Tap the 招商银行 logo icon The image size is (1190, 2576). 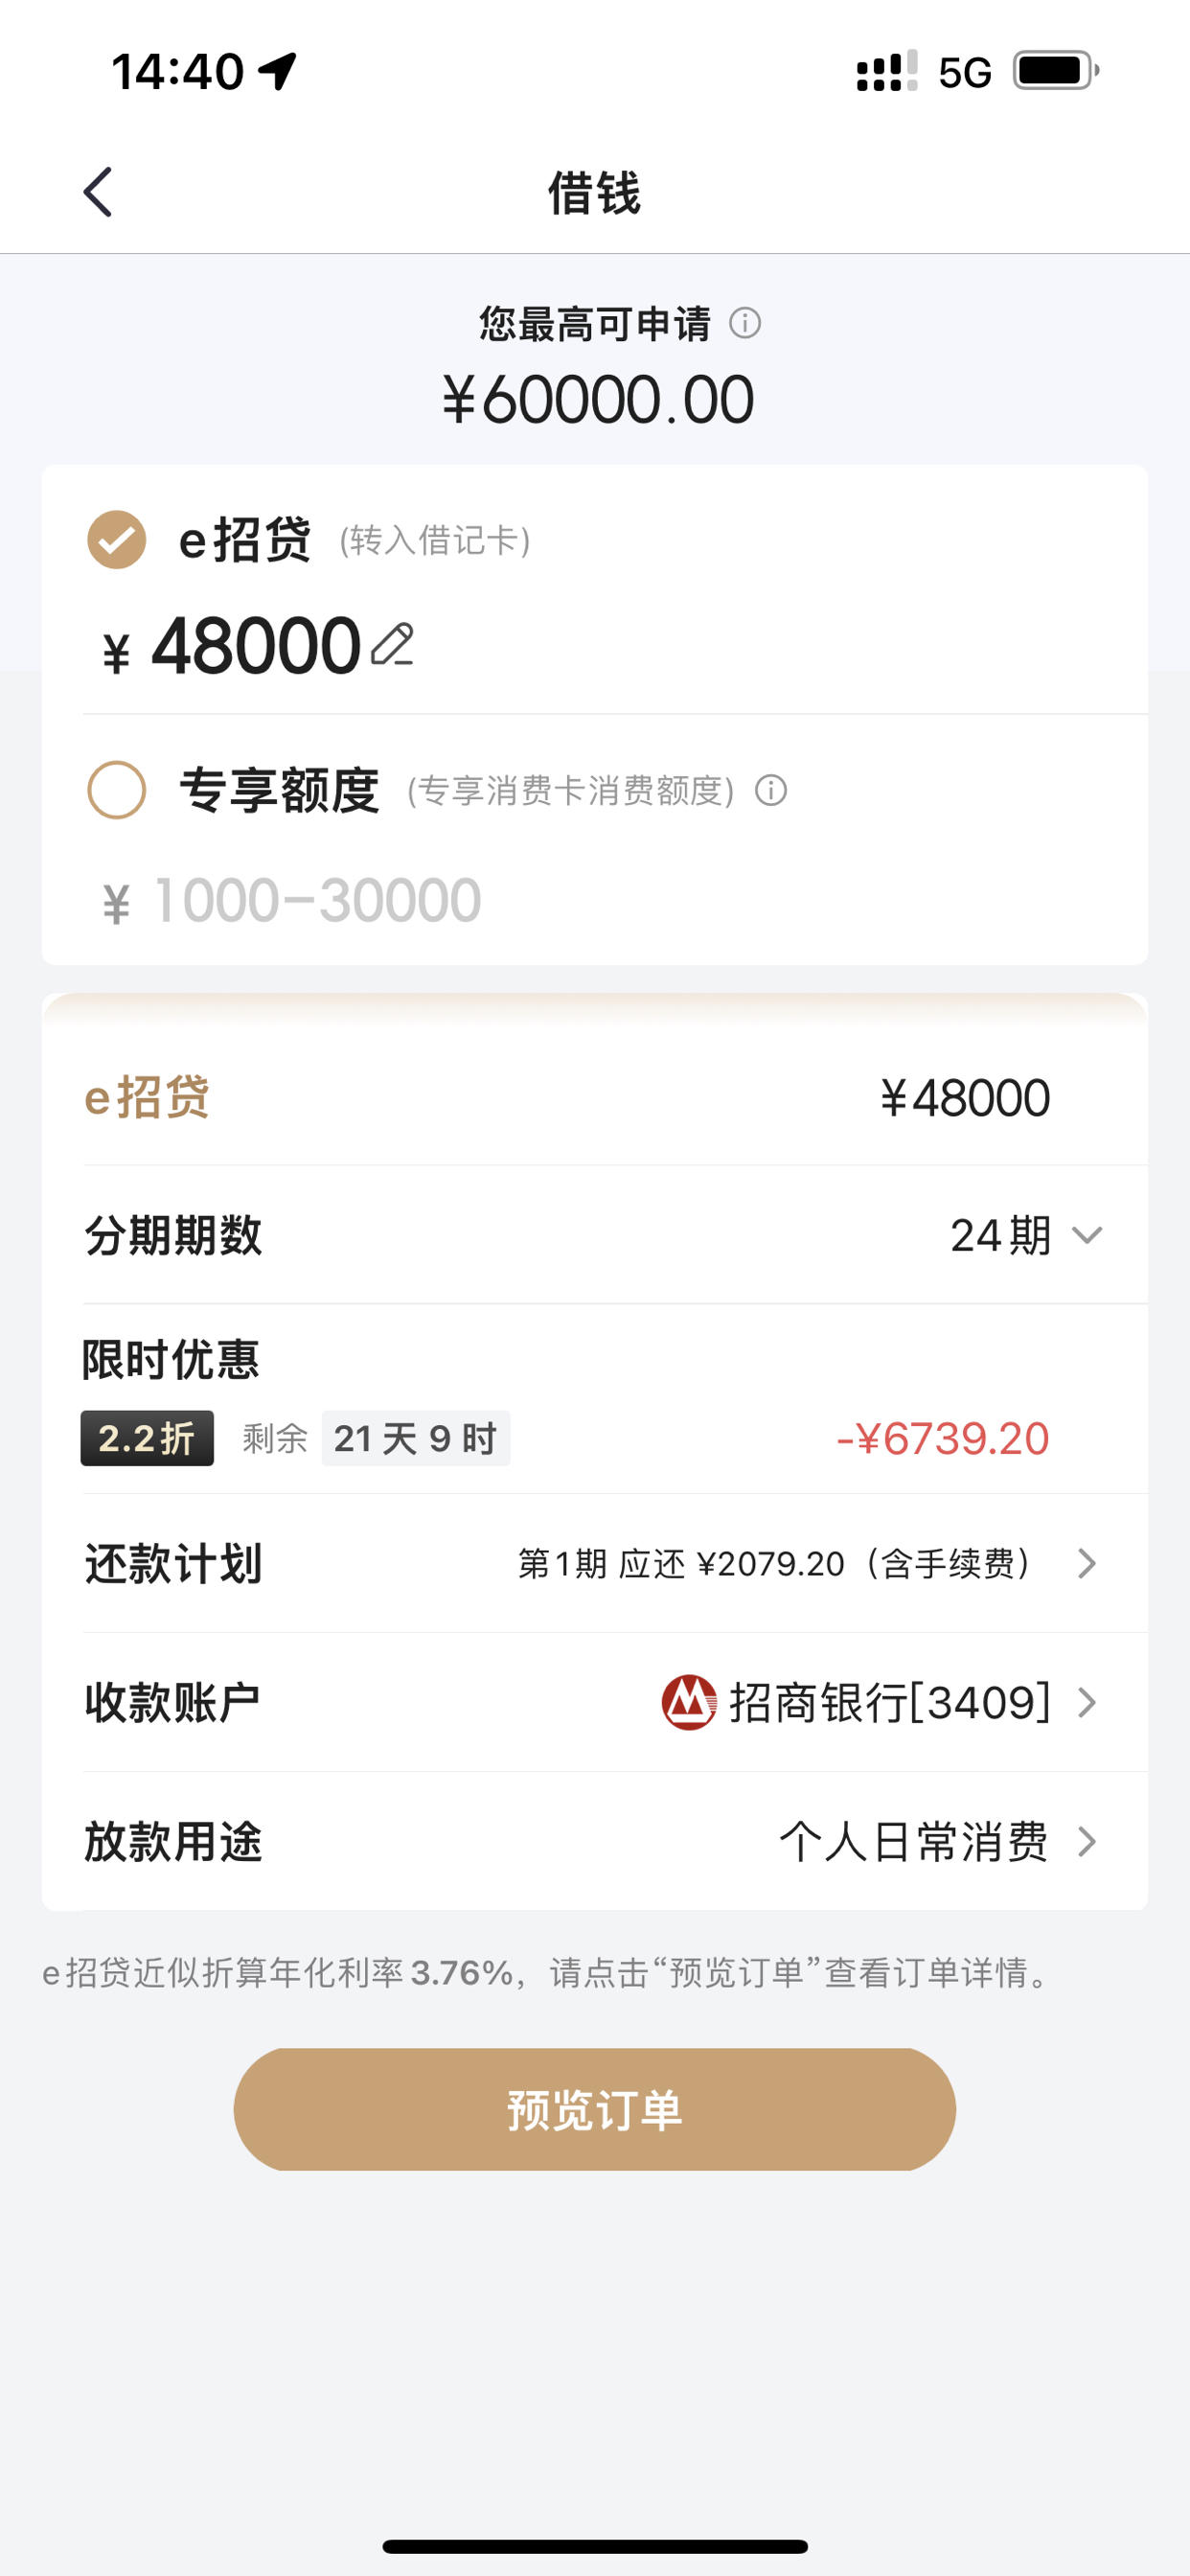click(689, 1702)
